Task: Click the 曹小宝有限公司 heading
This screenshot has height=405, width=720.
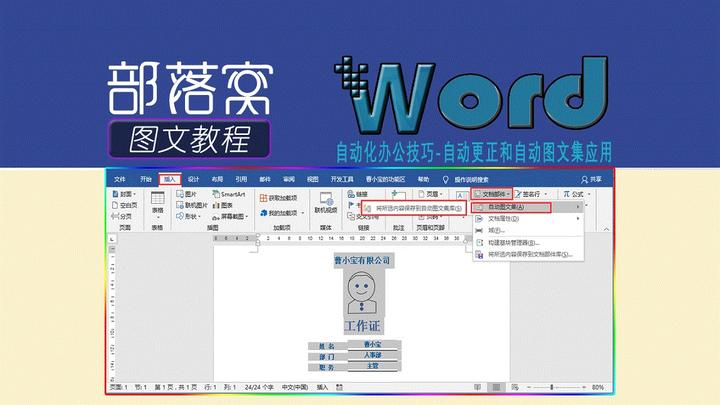Action: [362, 260]
